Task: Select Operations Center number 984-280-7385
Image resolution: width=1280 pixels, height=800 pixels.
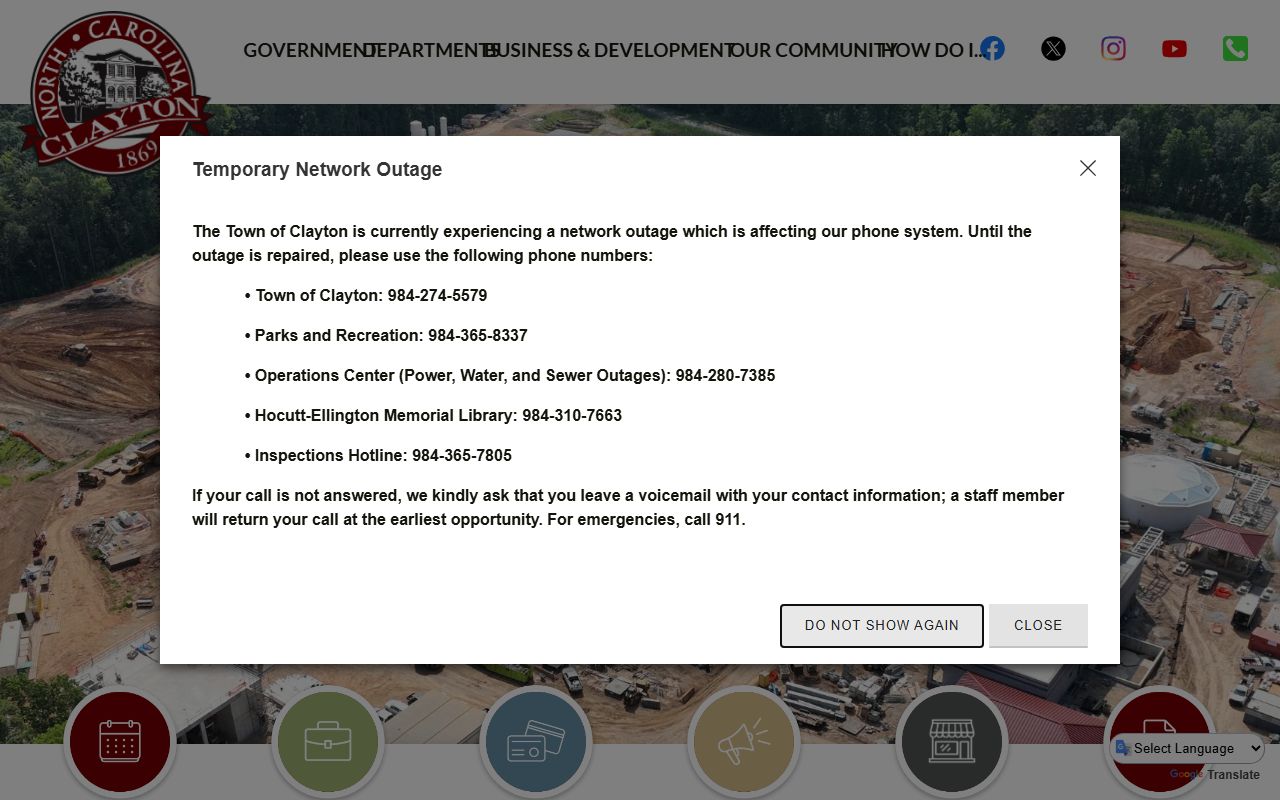Action: (x=725, y=375)
